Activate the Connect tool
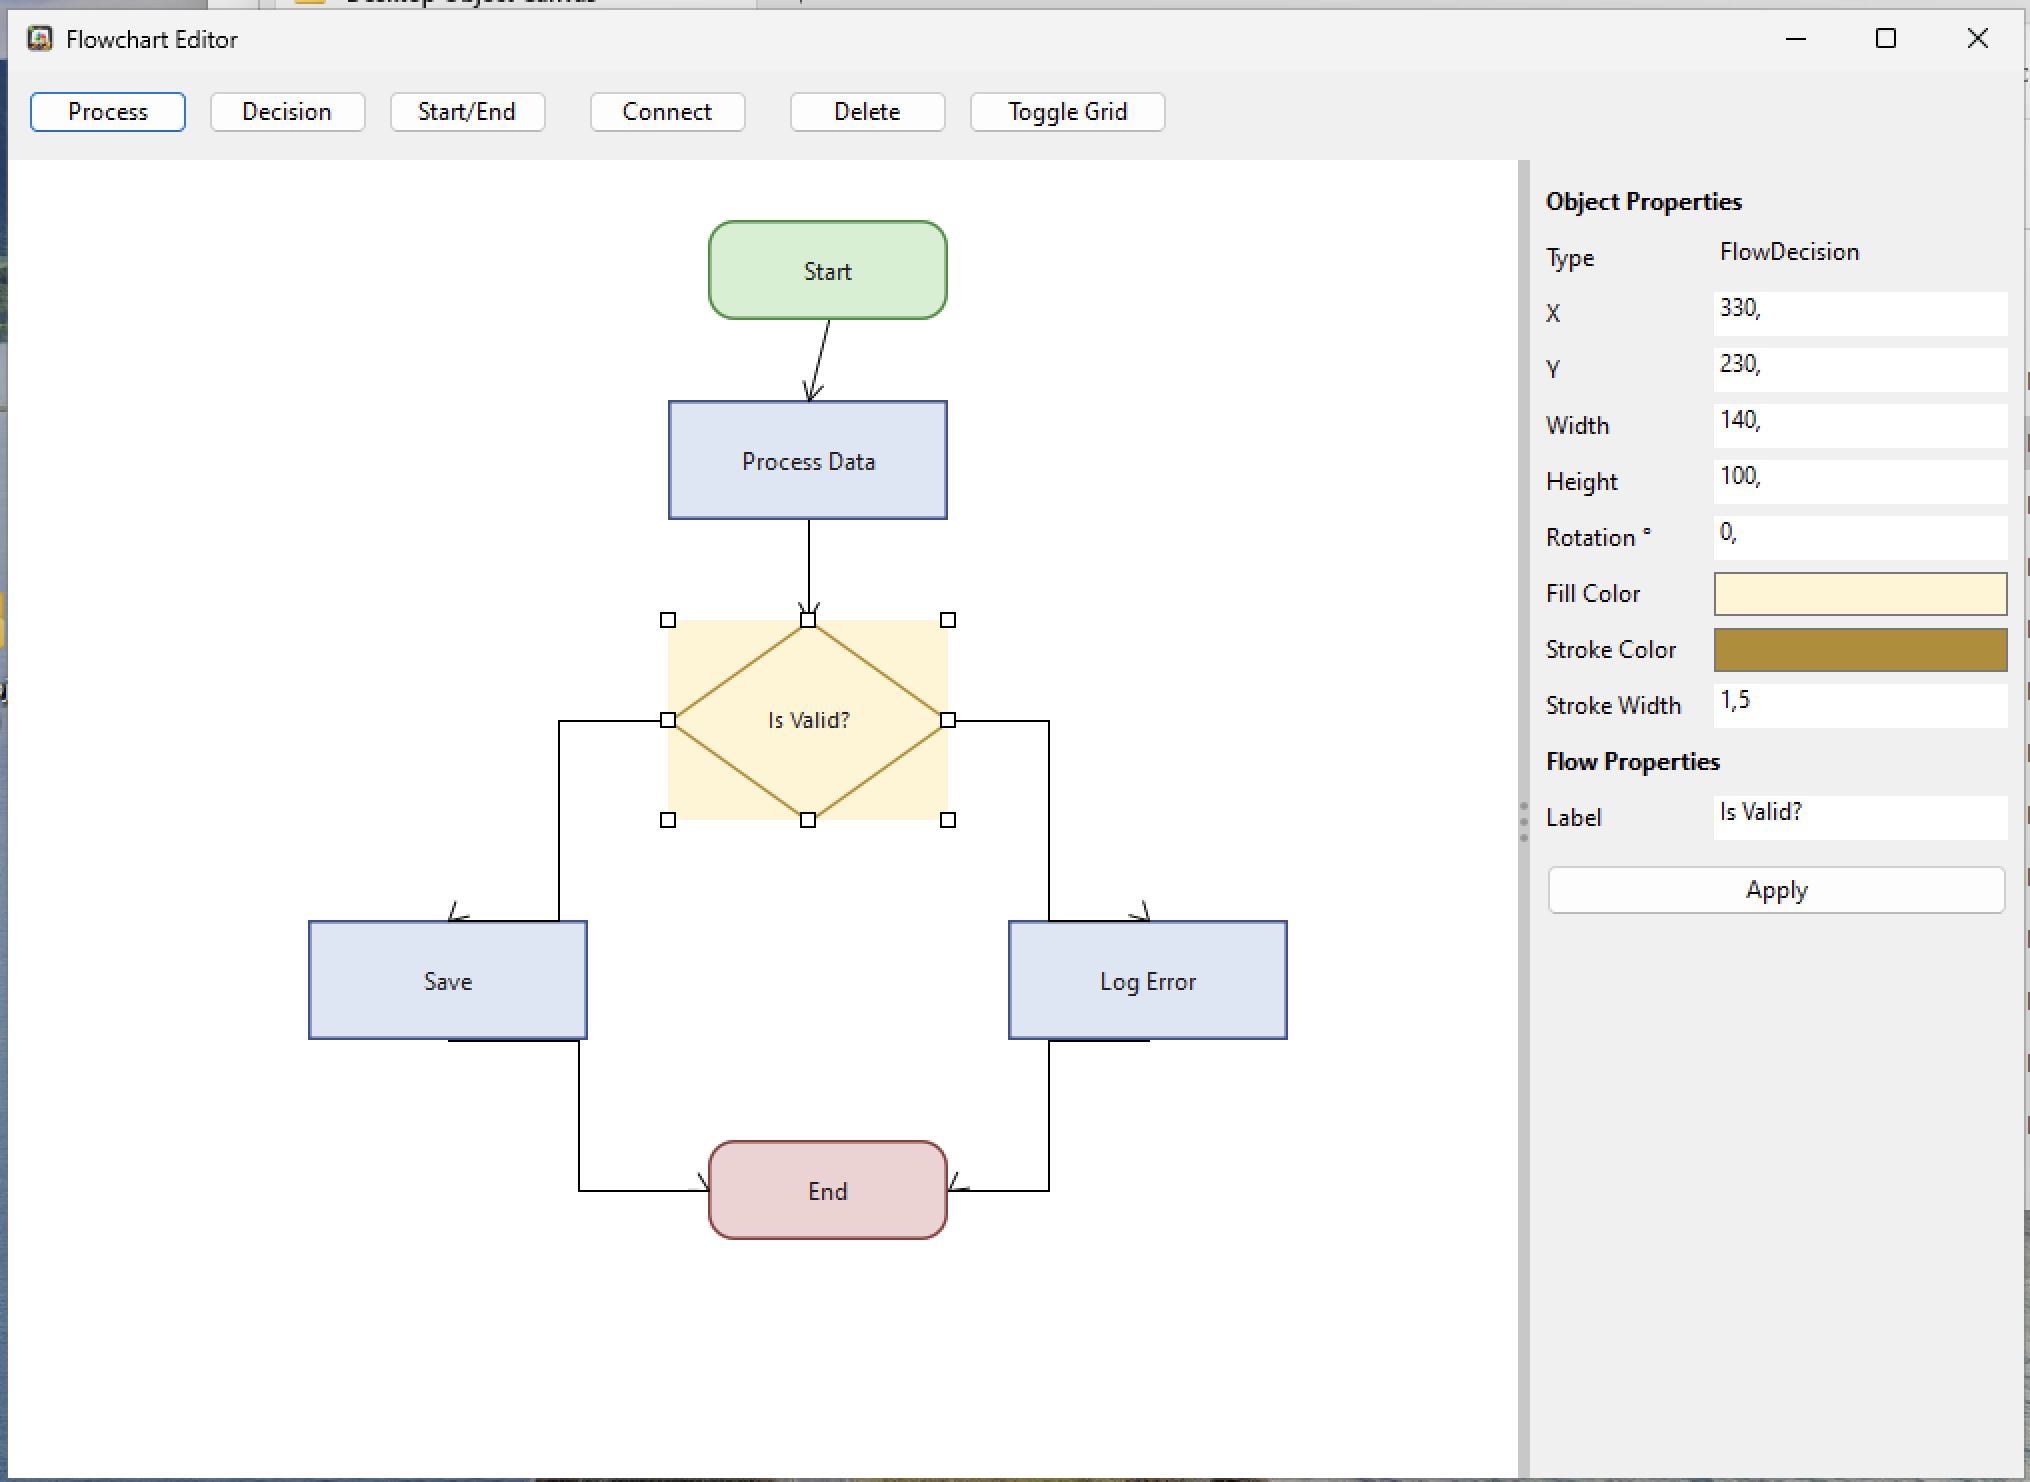The width and height of the screenshot is (2030, 1482). 667,112
